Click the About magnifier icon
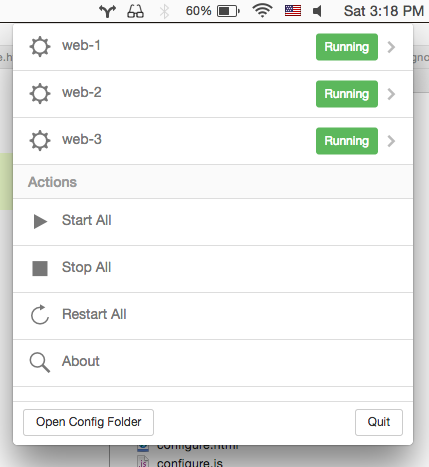The height and width of the screenshot is (467, 429). click(x=40, y=362)
